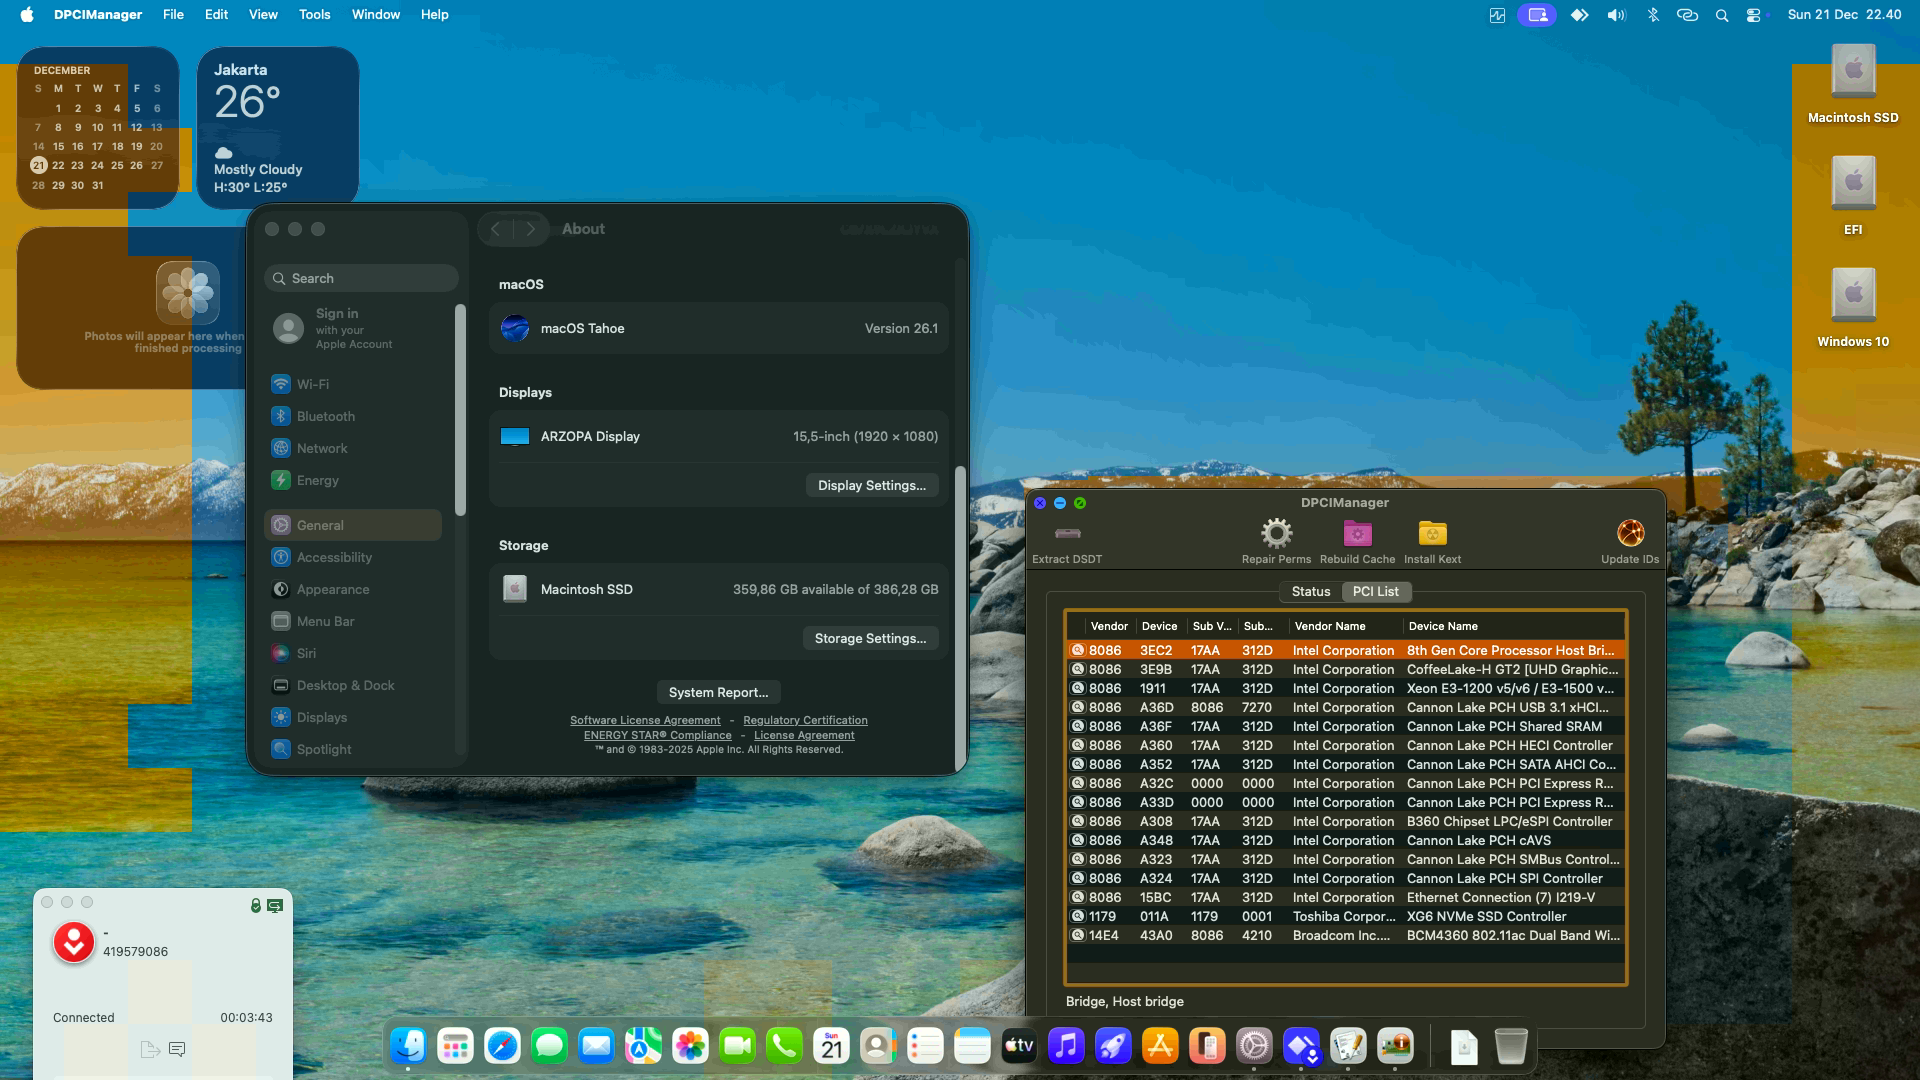The height and width of the screenshot is (1080, 1920).
Task: Open Finder from the Dock
Action: pos(408,1046)
